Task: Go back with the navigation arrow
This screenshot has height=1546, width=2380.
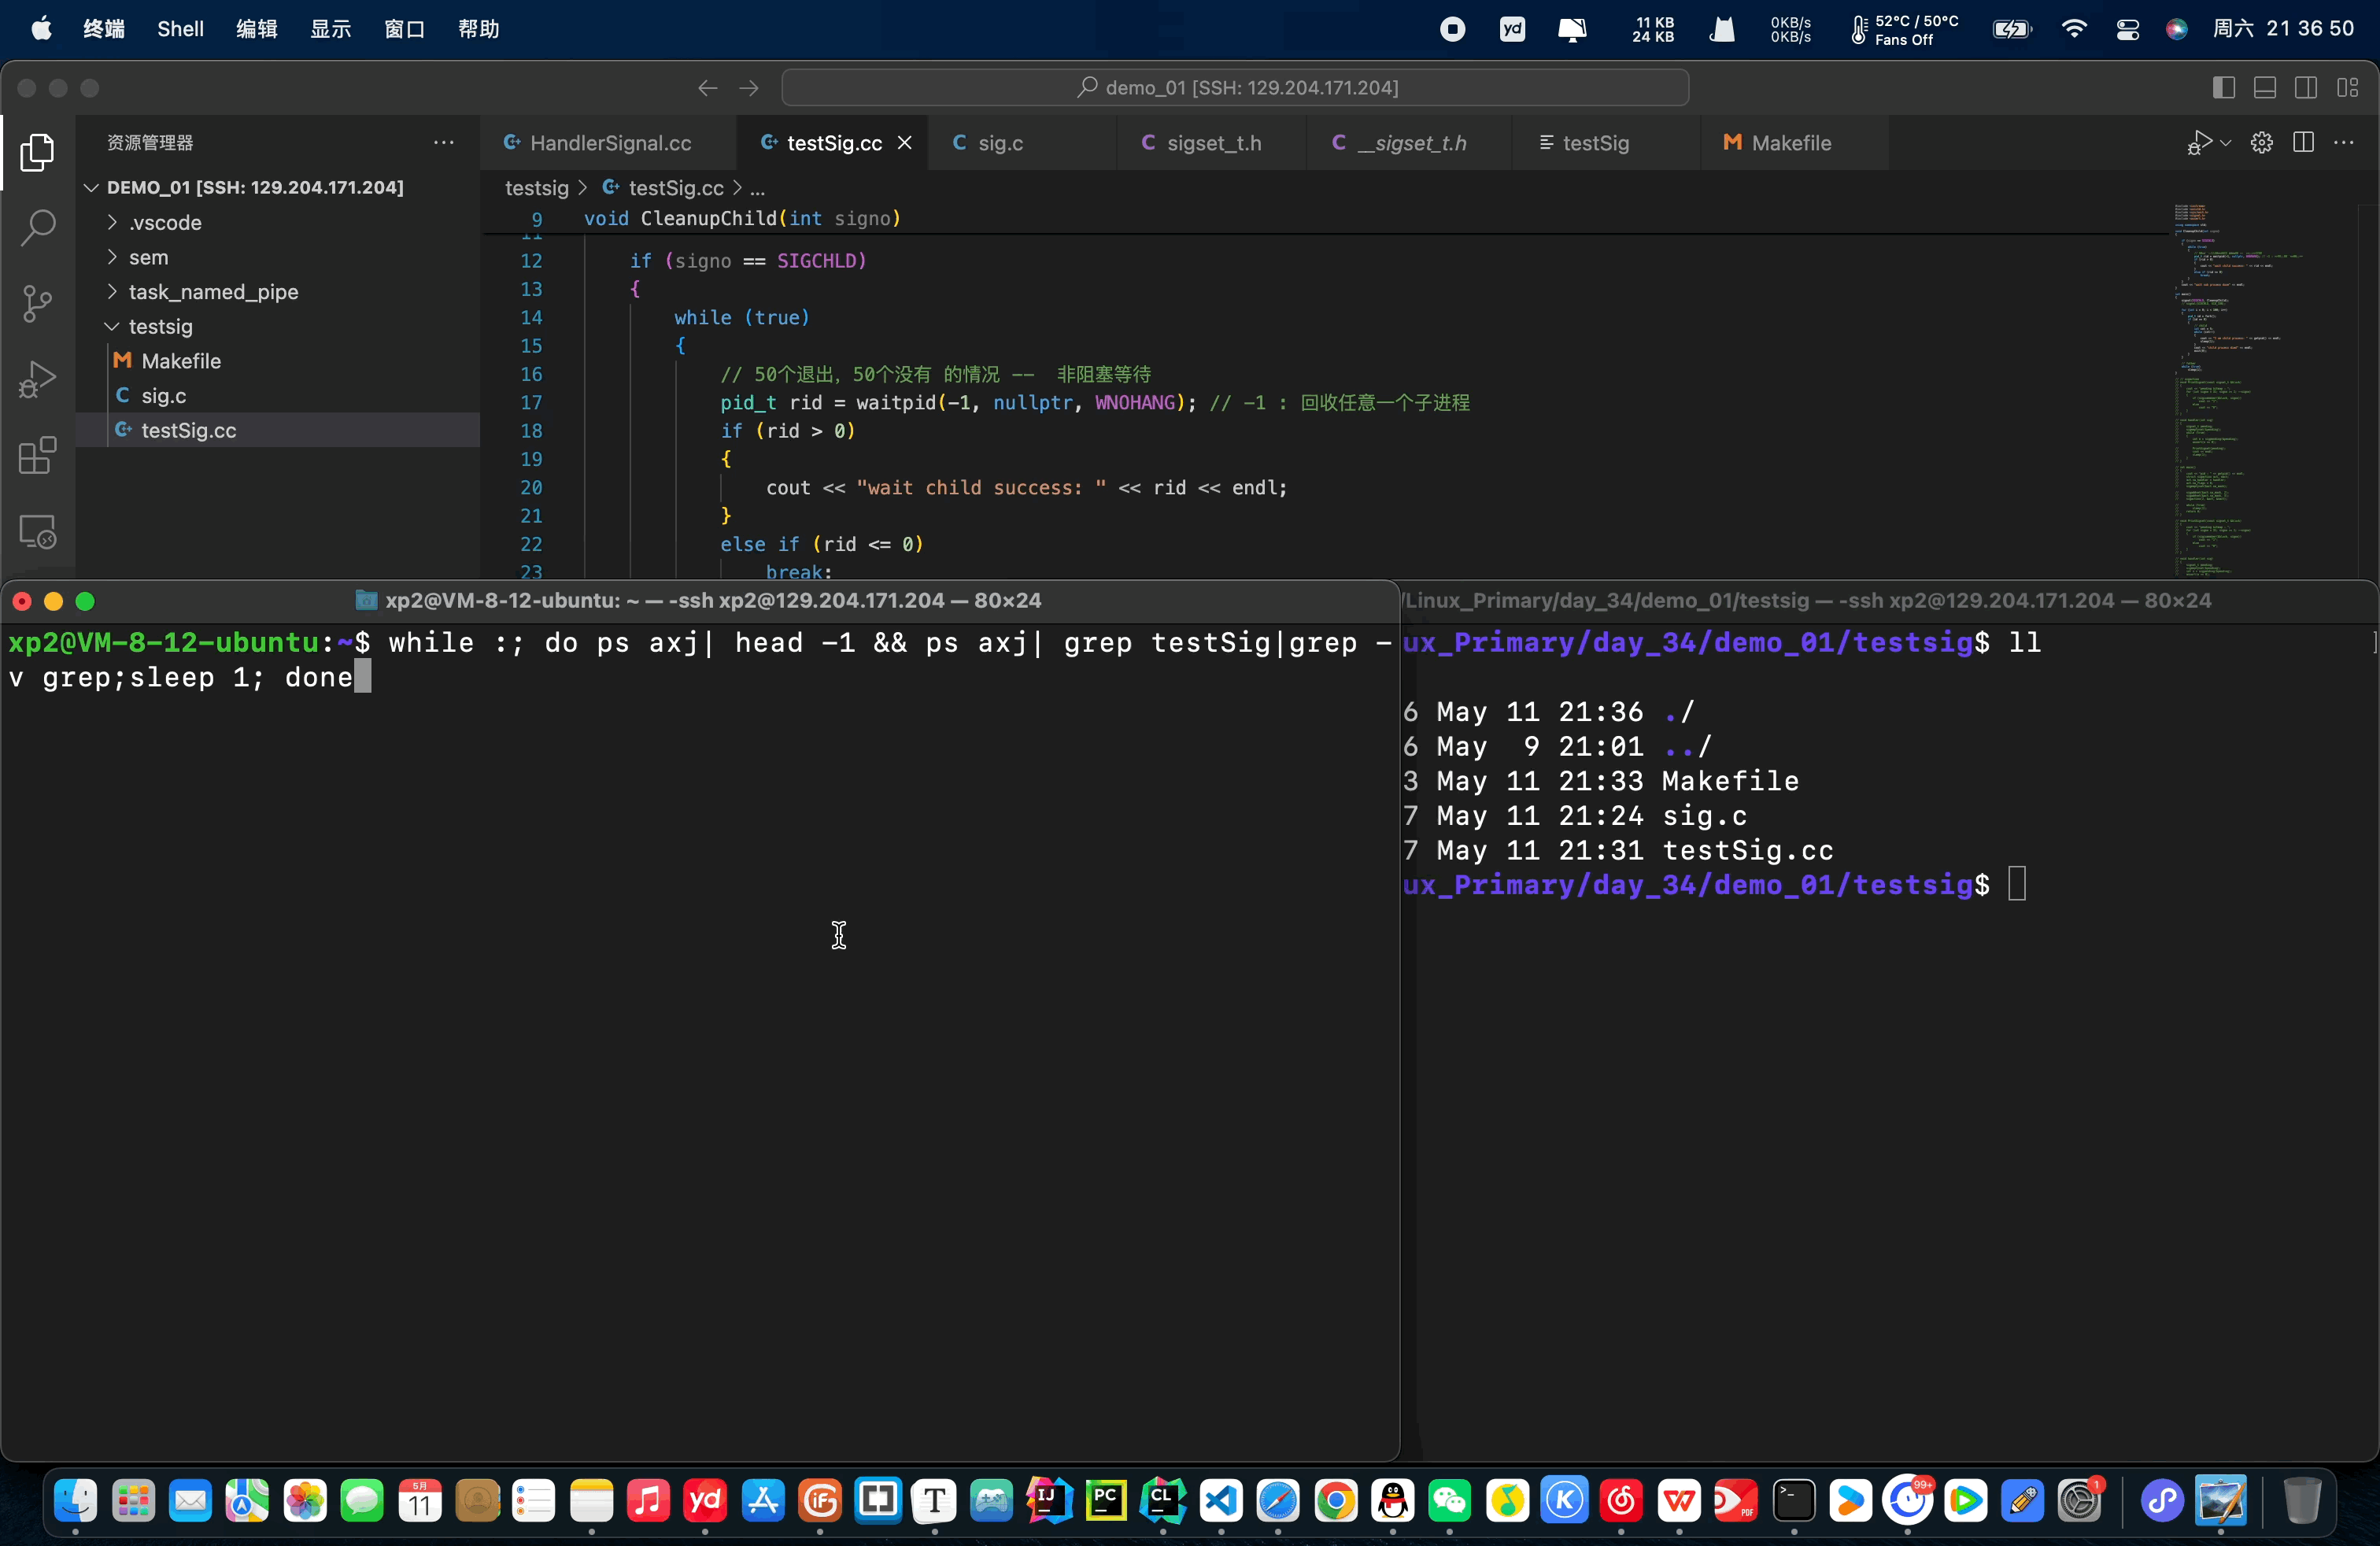Action: click(x=707, y=88)
